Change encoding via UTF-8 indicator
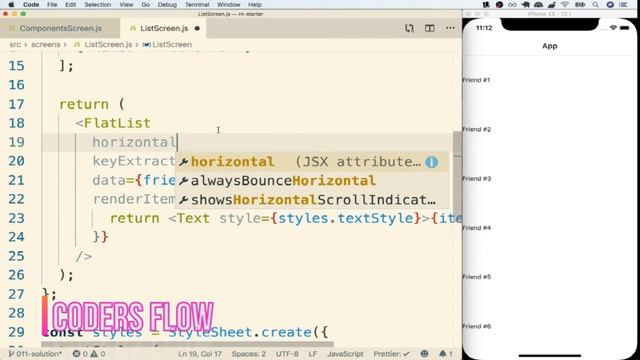The width and height of the screenshot is (640, 360). [x=287, y=353]
